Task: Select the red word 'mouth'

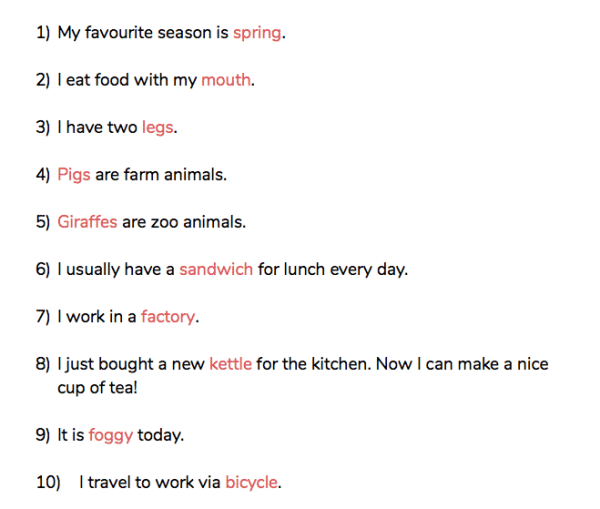Action: click(x=226, y=80)
